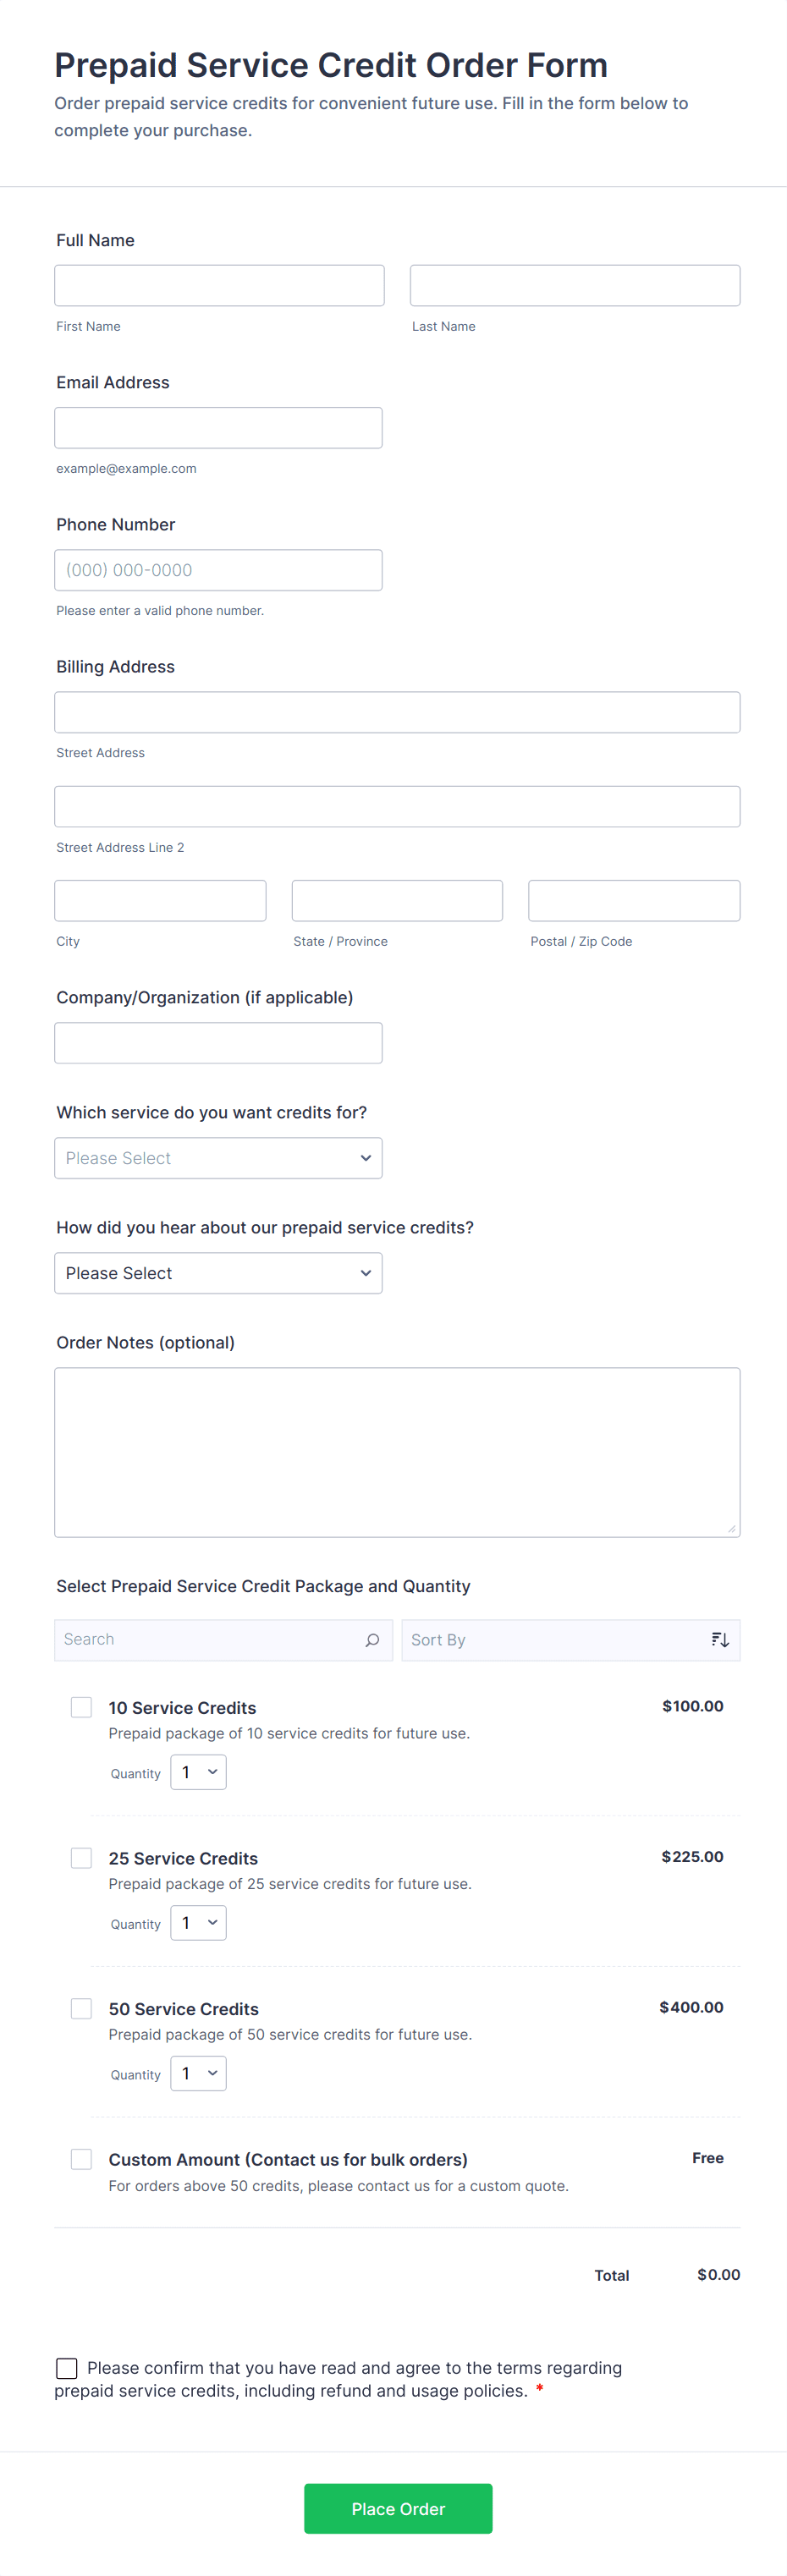787x2576 pixels.
Task: Check the 10 Service Credits checkbox
Action: (81, 1707)
